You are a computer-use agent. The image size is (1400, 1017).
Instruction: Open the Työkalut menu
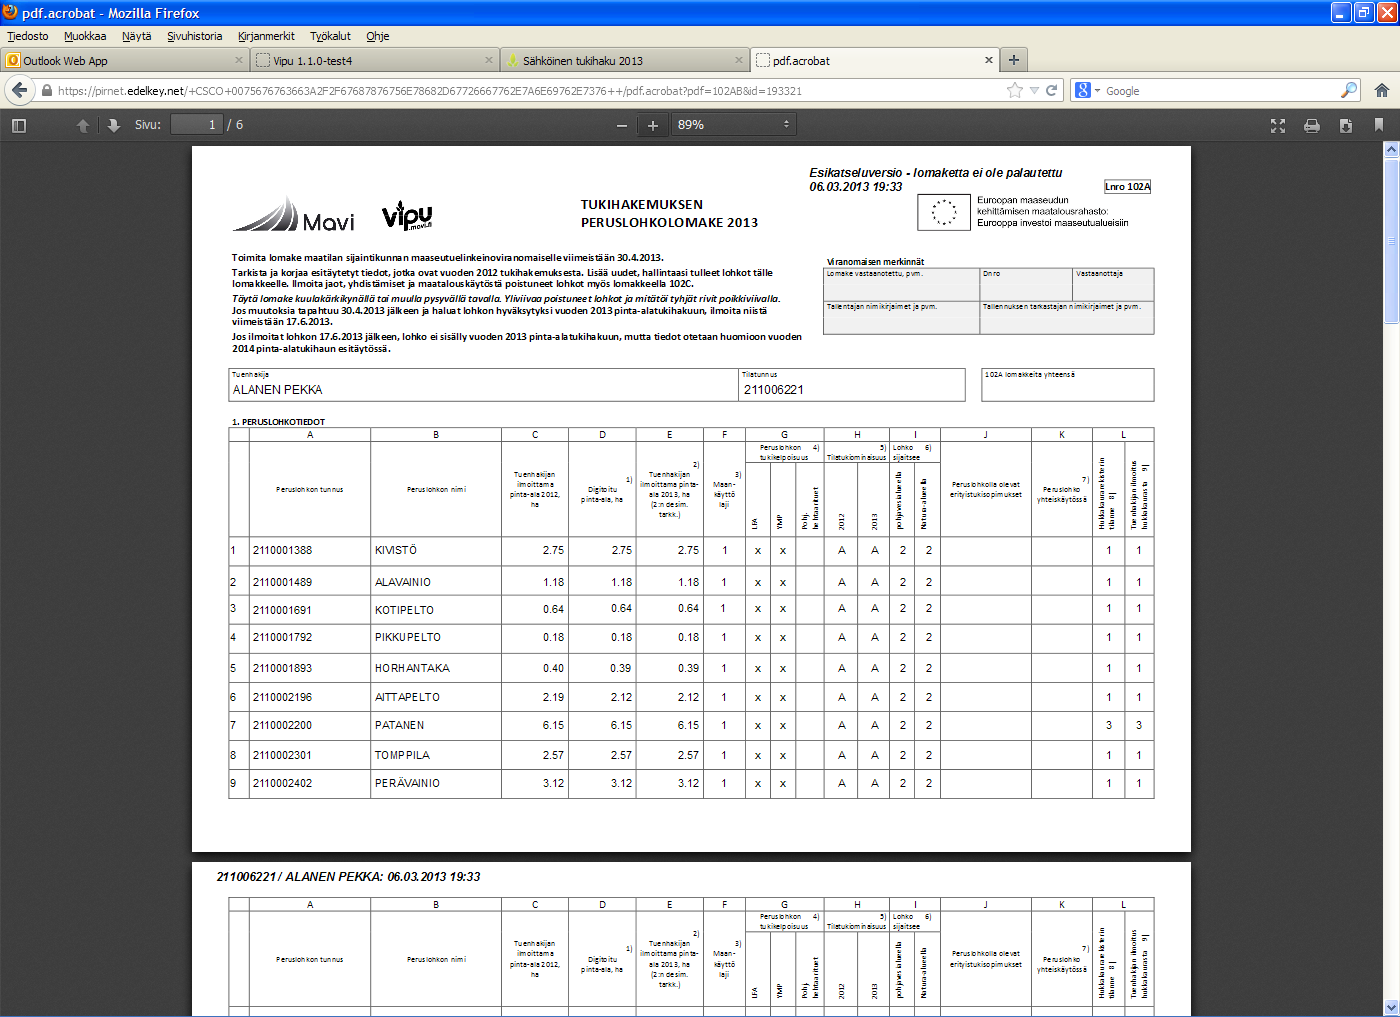click(330, 36)
